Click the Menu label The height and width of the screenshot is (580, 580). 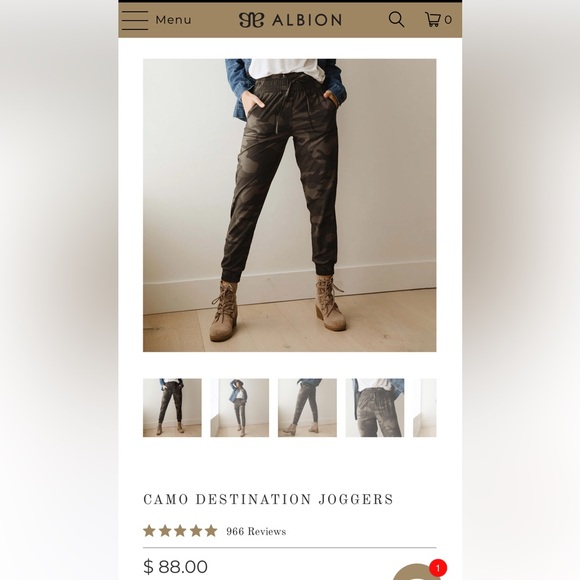[173, 20]
